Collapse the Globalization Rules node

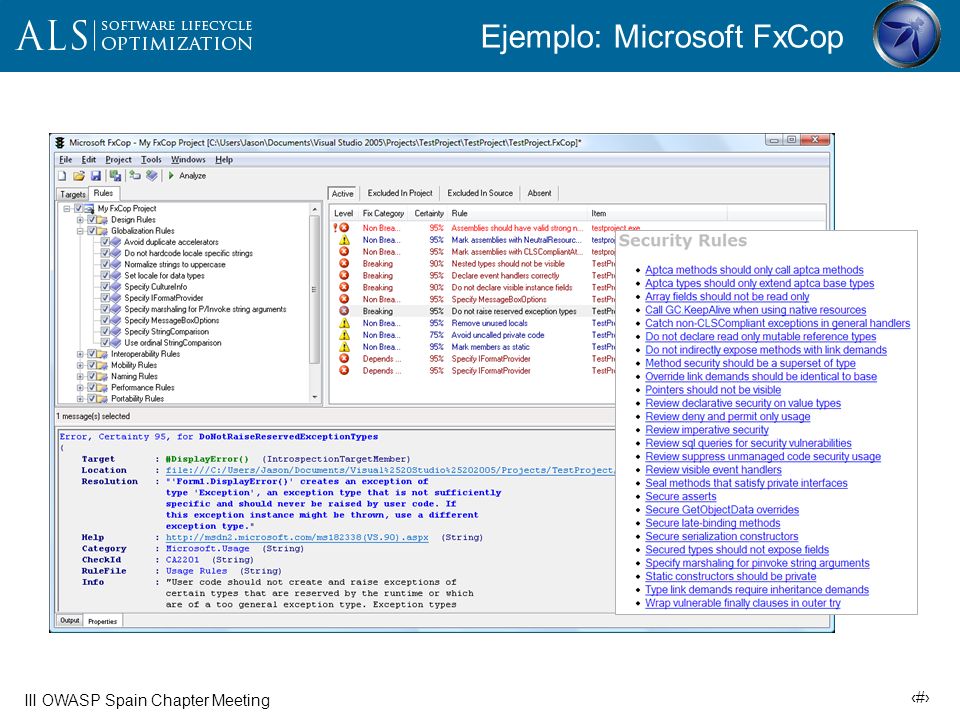(80, 231)
